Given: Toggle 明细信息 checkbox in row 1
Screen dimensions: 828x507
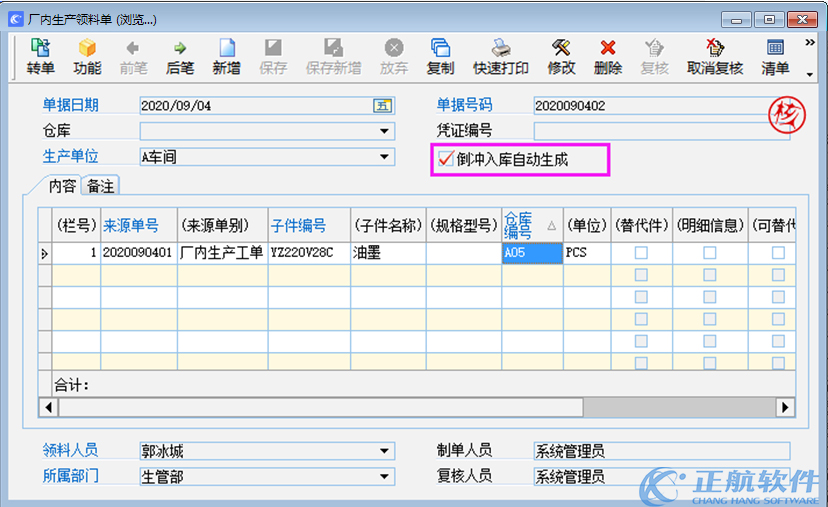Looking at the screenshot, I should coord(710,253).
